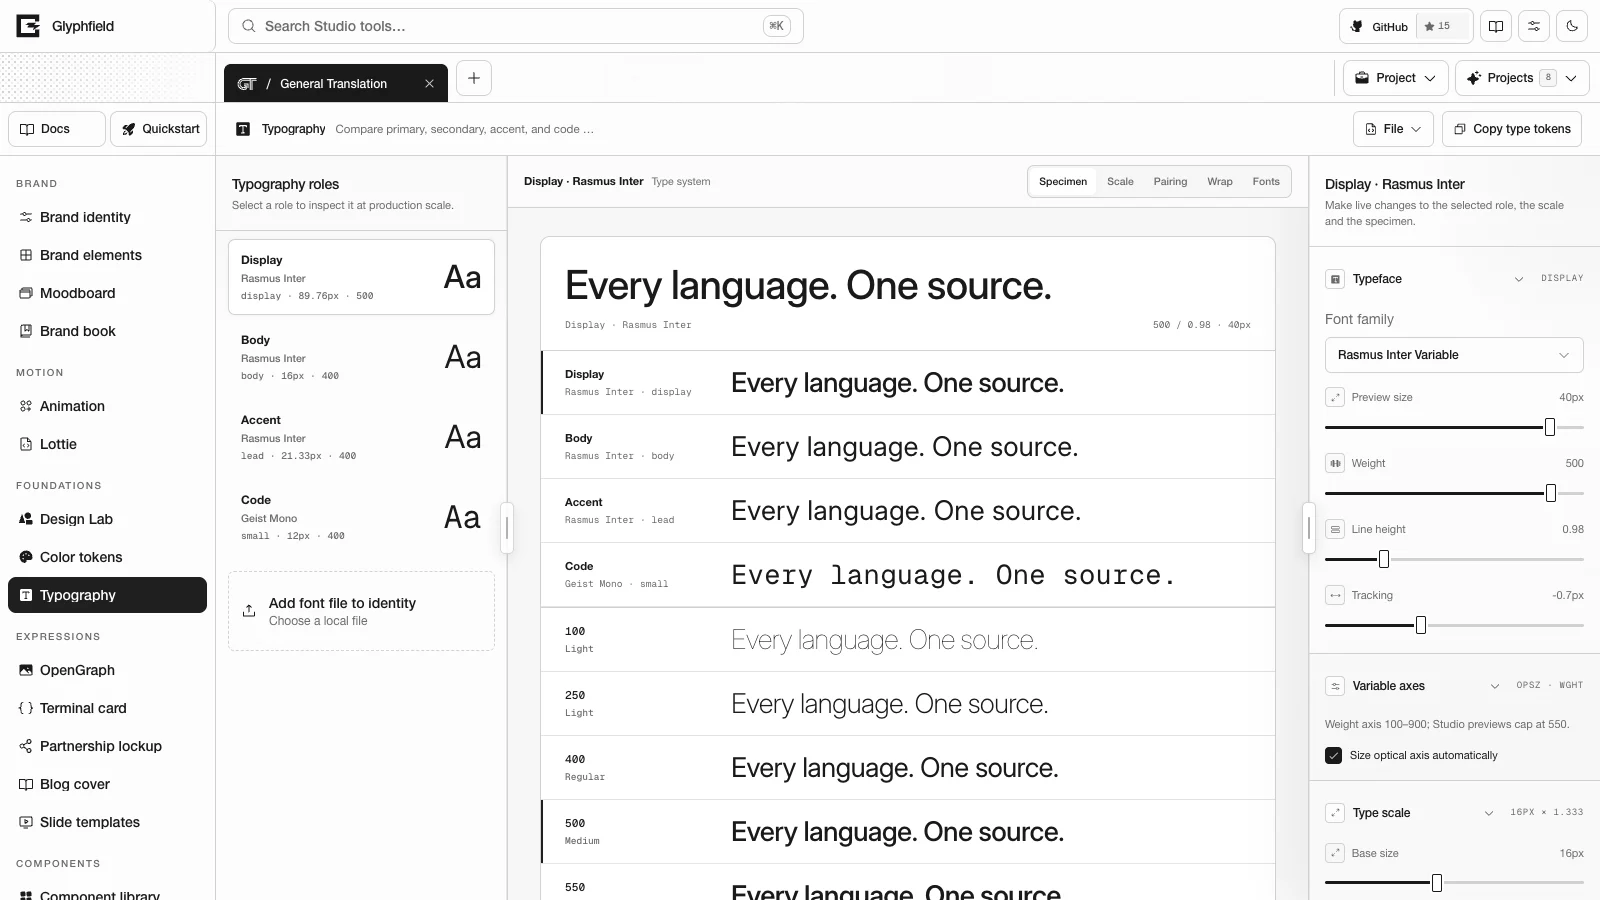Adjust the Base size slider
Image resolution: width=1600 pixels, height=900 pixels.
[x=1454, y=883]
